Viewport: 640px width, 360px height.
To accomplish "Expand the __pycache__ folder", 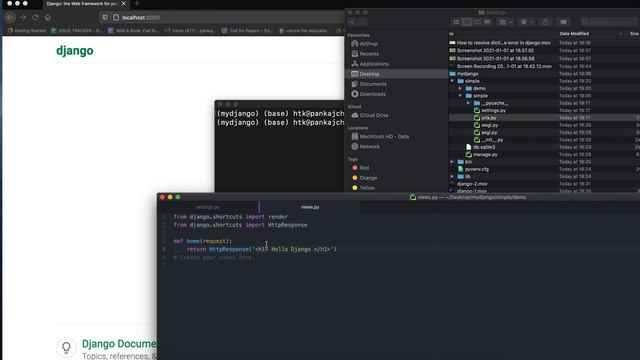I will pyautogui.click(x=468, y=103).
